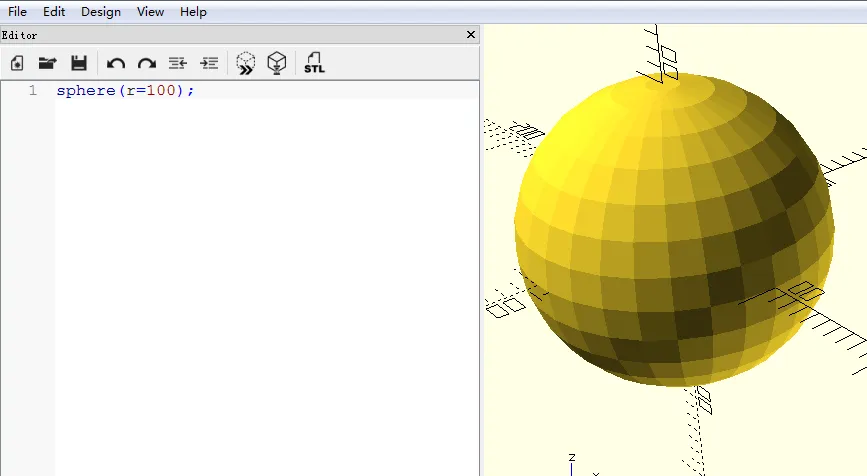This screenshot has height=476, width=867.
Task: Click the New file icon
Action: (17, 63)
